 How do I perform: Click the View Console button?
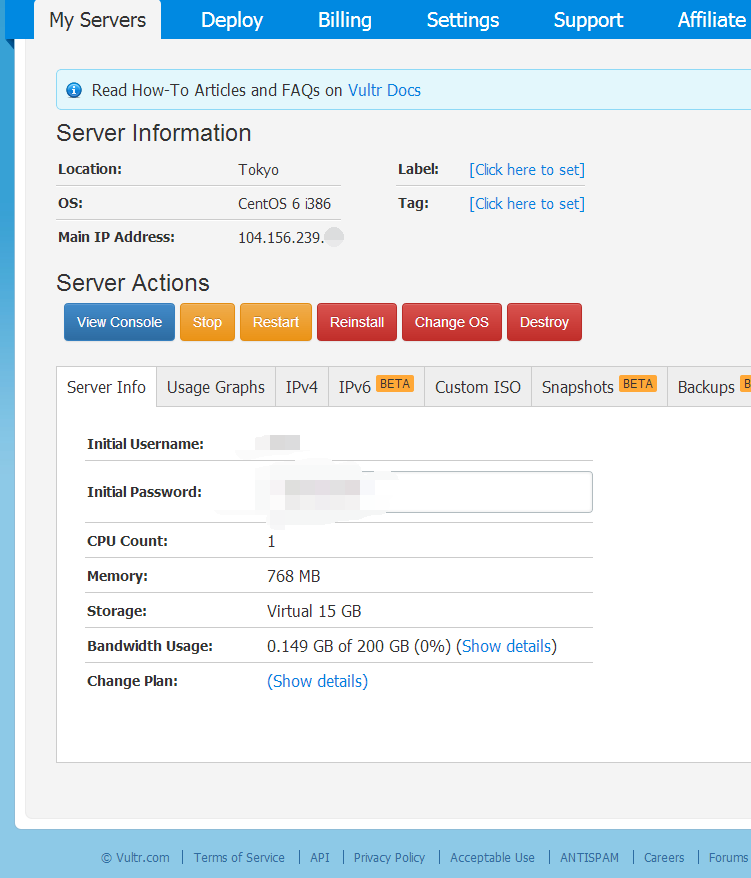119,322
